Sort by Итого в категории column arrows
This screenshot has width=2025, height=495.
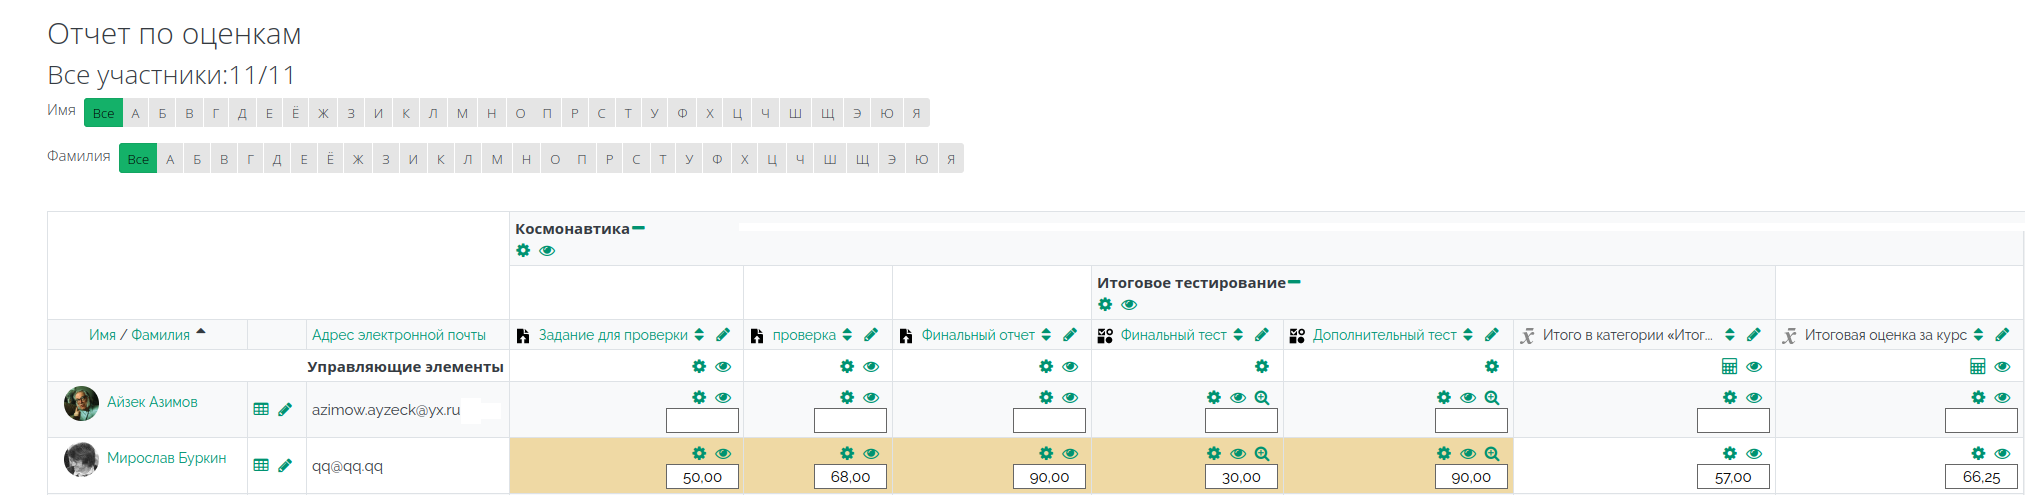(x=1730, y=335)
